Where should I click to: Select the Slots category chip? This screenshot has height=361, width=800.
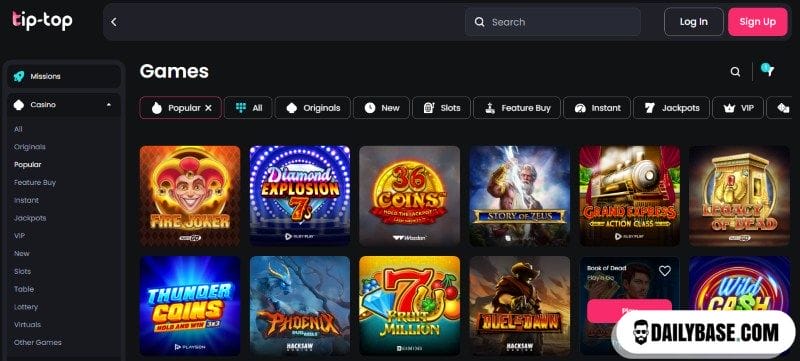pyautogui.click(x=441, y=108)
